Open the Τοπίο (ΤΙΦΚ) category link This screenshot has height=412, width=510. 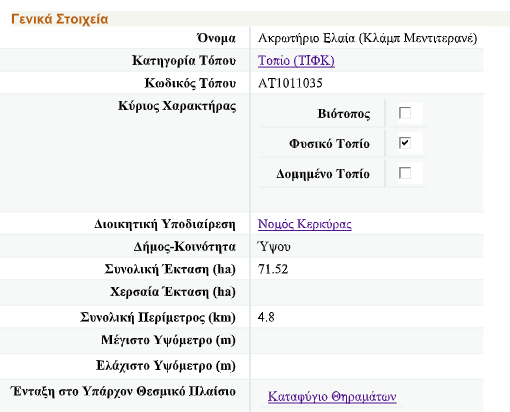296,61
